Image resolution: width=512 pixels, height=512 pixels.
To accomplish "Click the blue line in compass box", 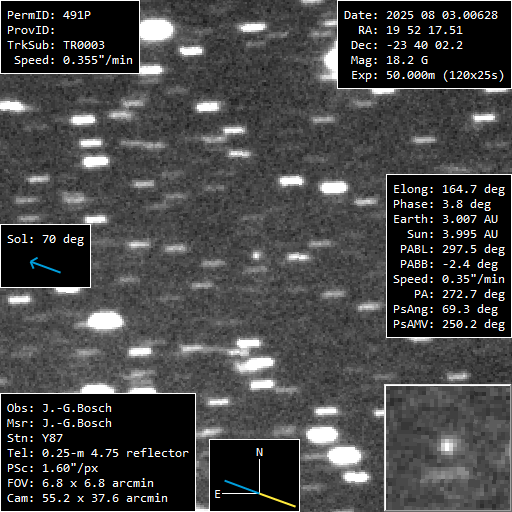I will pyautogui.click(x=242, y=487).
